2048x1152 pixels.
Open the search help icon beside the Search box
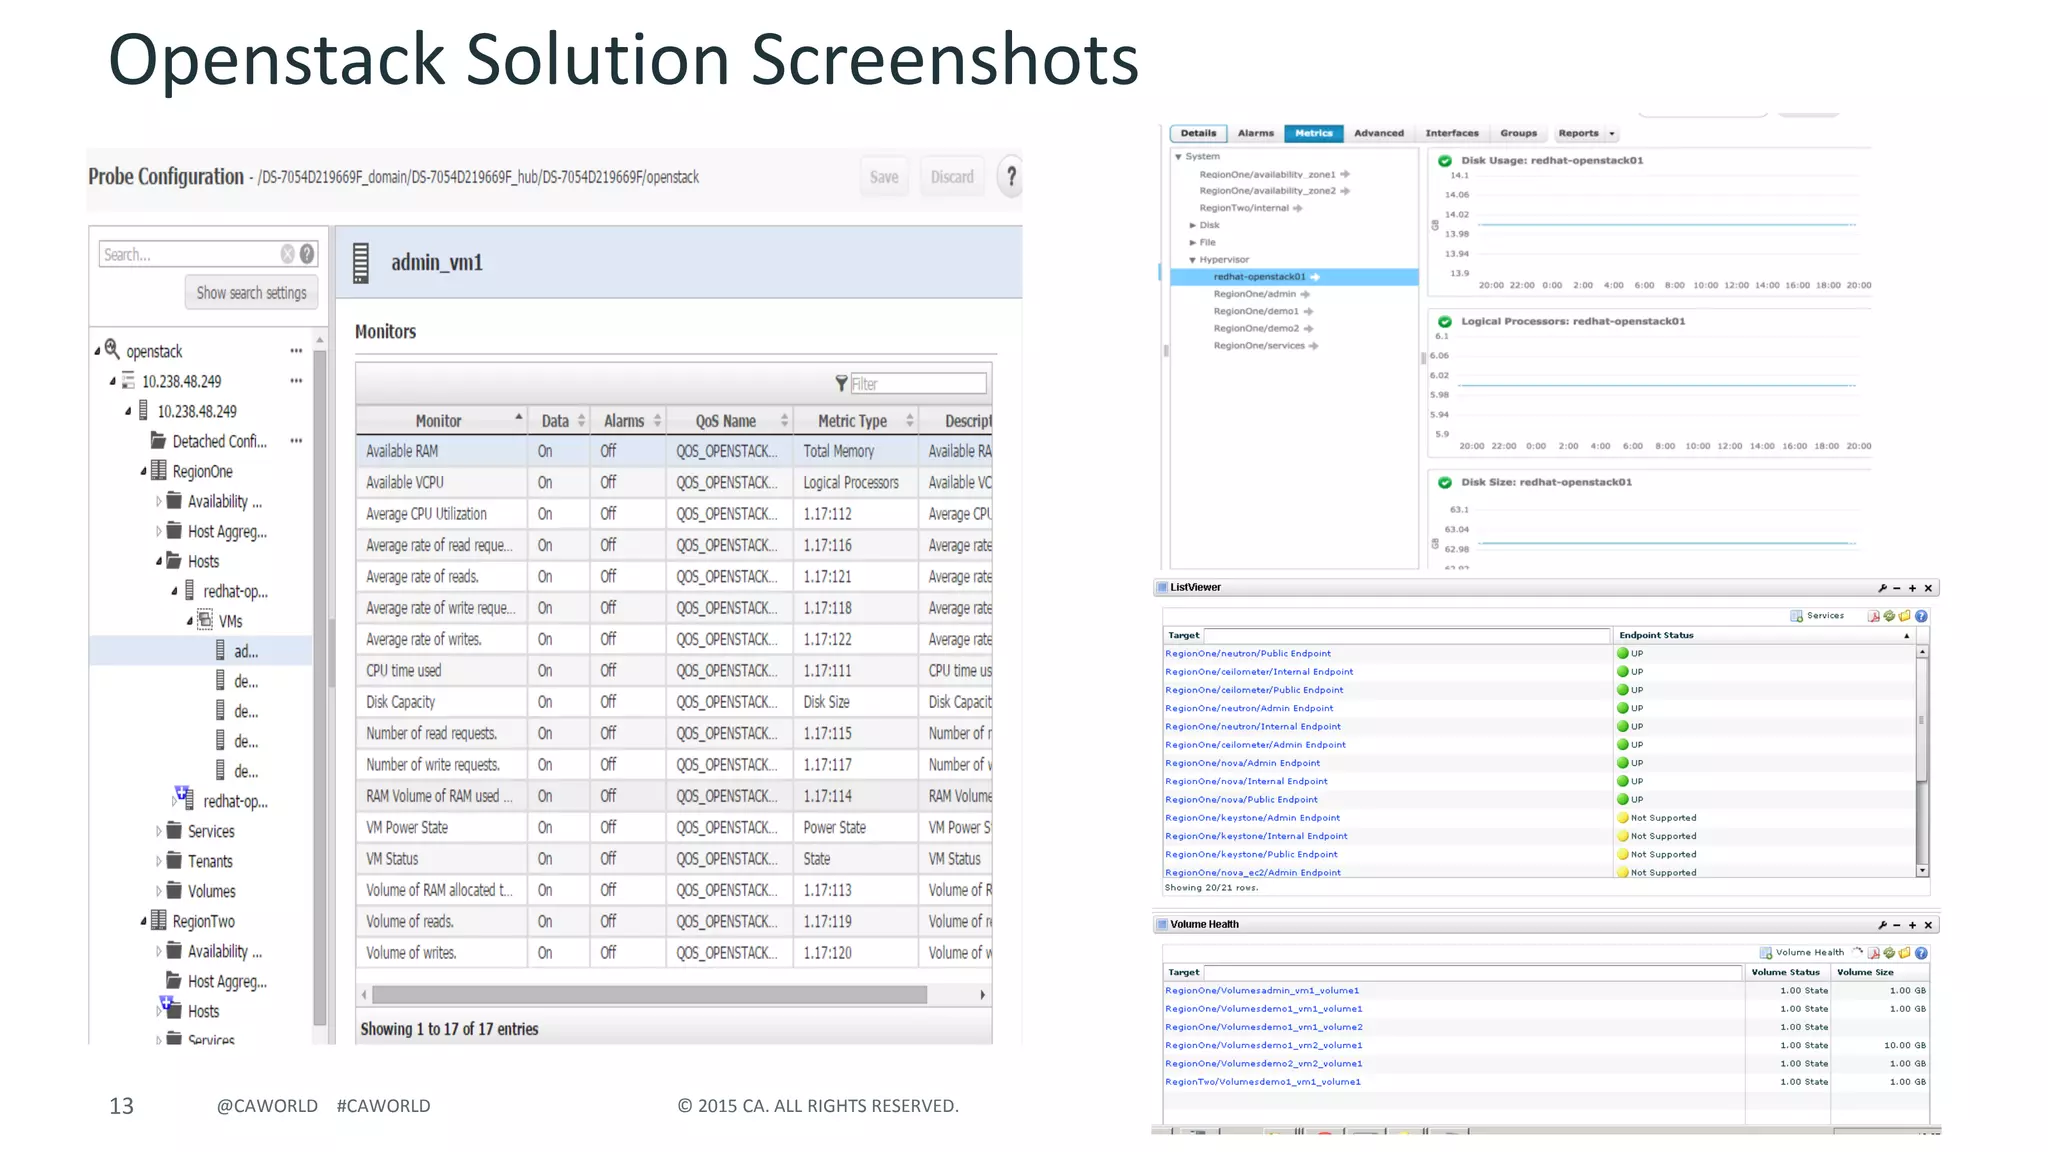[307, 254]
